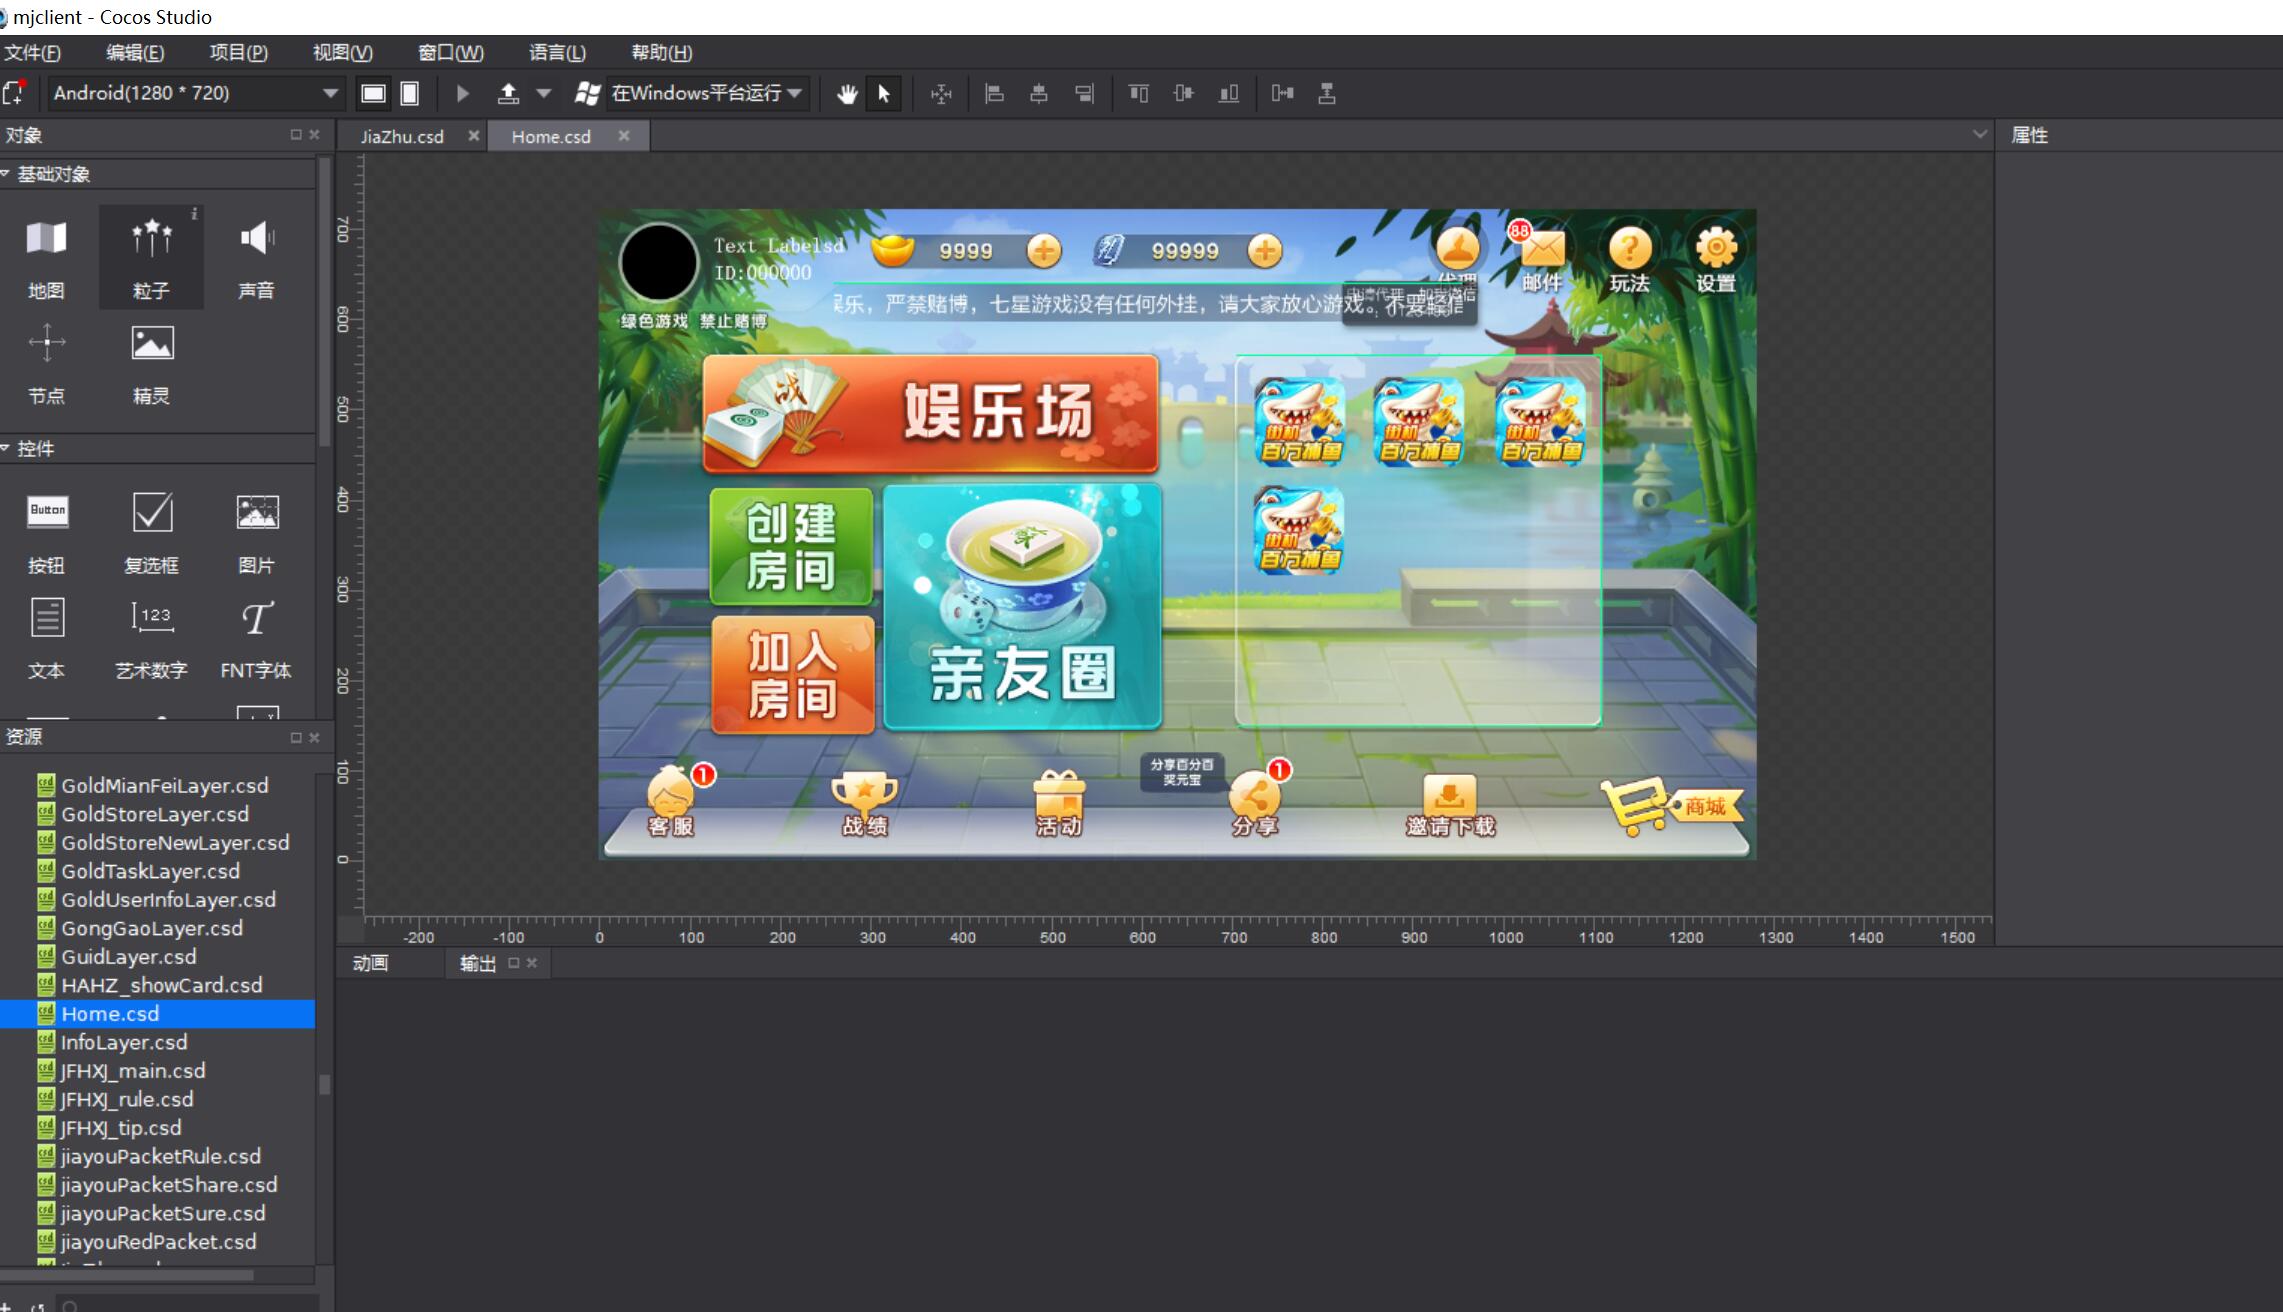2283x1312 pixels.
Task: Close the 输出 panel
Action: click(x=532, y=963)
